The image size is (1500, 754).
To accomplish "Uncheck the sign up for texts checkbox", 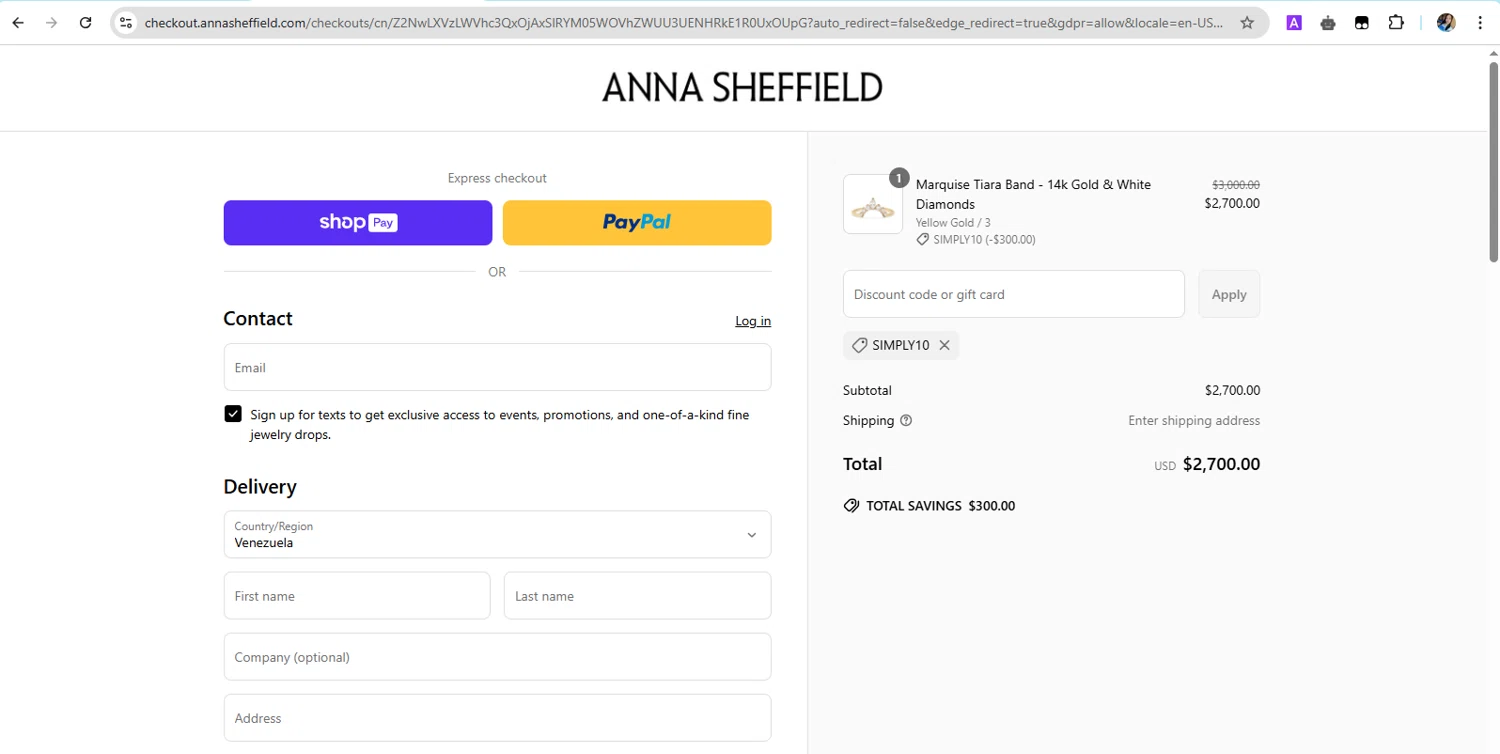I will (233, 414).
